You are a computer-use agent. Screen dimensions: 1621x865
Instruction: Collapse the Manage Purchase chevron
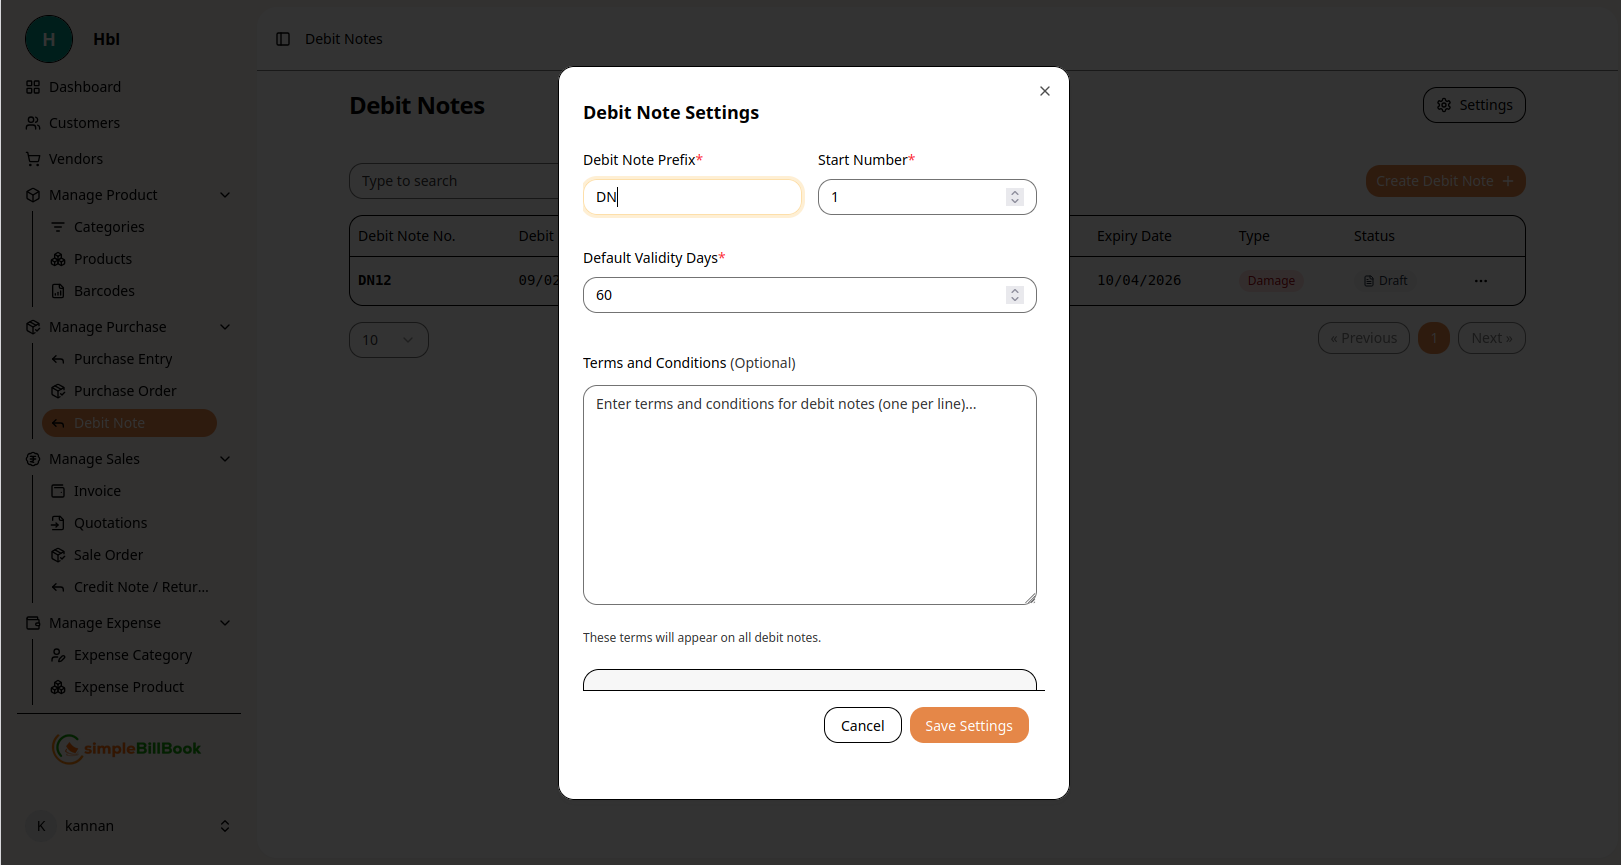pos(225,327)
